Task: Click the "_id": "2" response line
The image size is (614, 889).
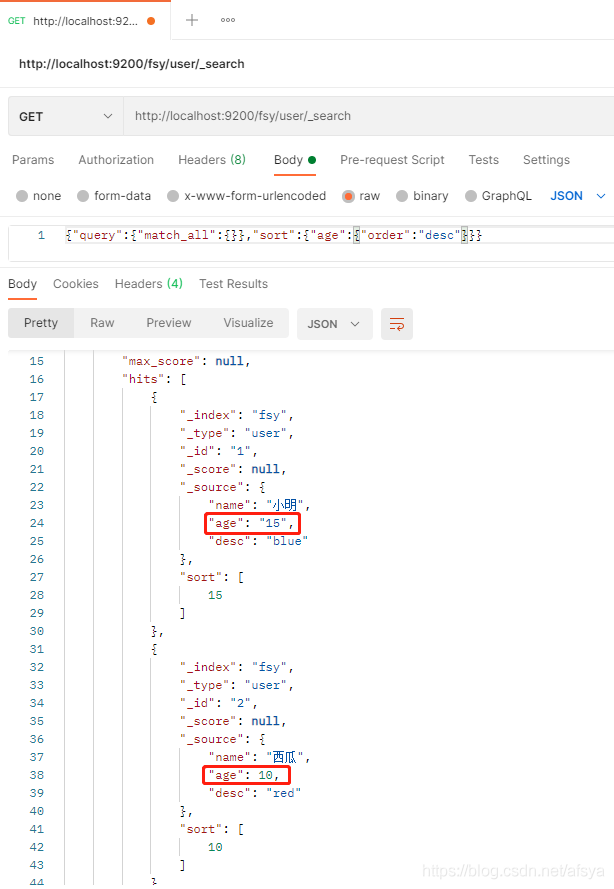Action: [x=219, y=703]
